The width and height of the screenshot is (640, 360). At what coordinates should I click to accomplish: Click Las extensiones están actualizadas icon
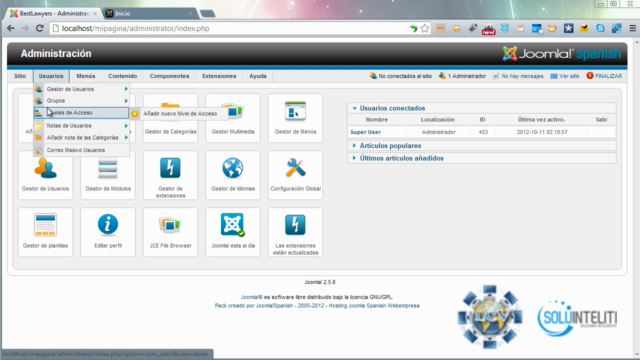pyautogui.click(x=296, y=232)
